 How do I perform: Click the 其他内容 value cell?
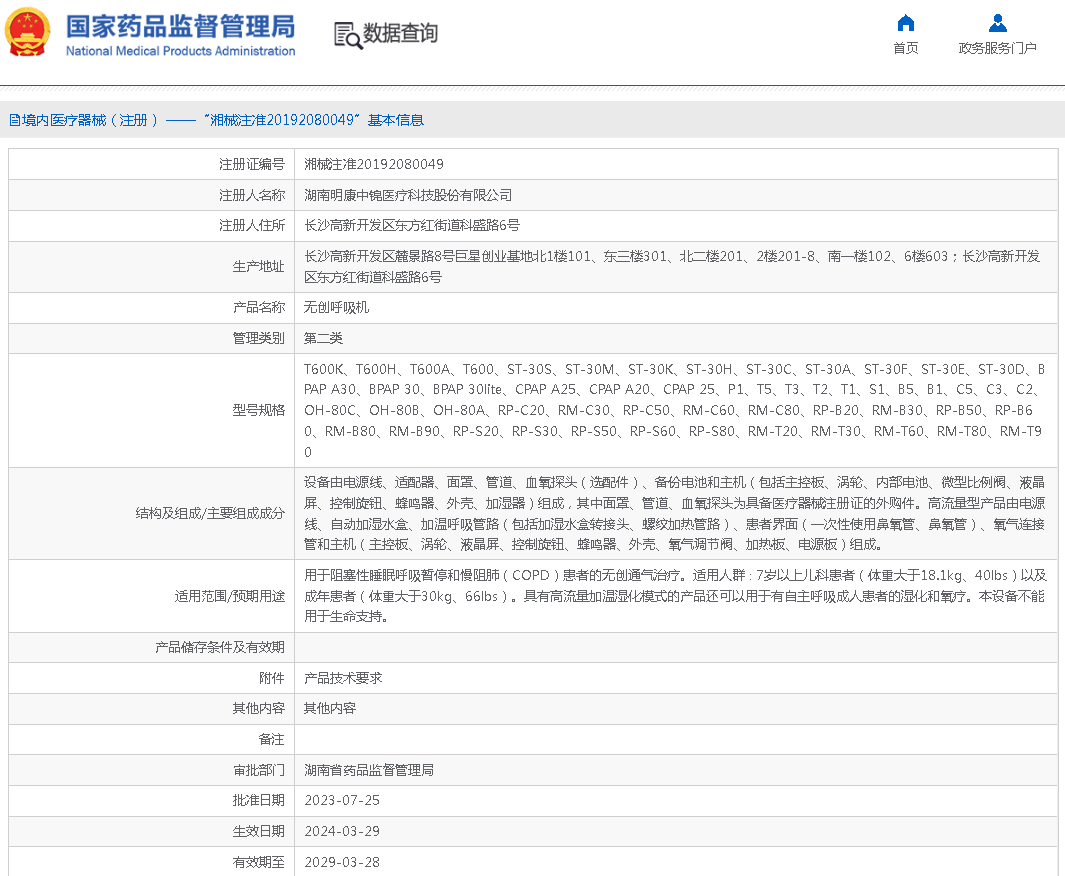click(330, 708)
